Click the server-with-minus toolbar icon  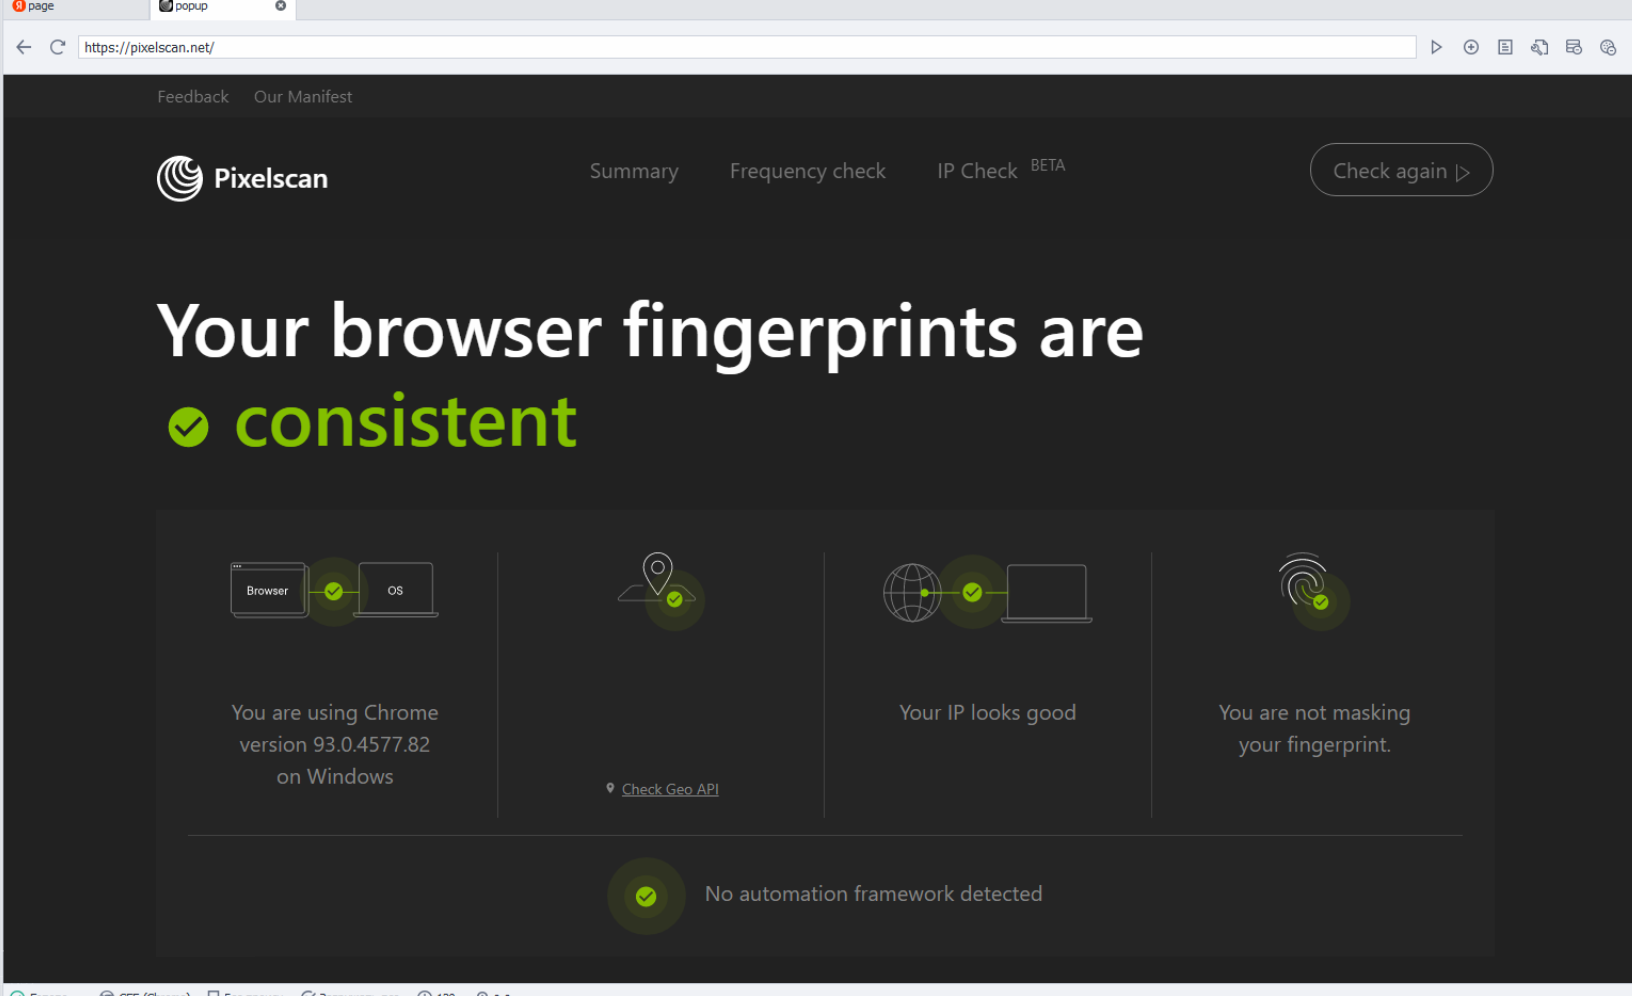pyautogui.click(x=1574, y=47)
